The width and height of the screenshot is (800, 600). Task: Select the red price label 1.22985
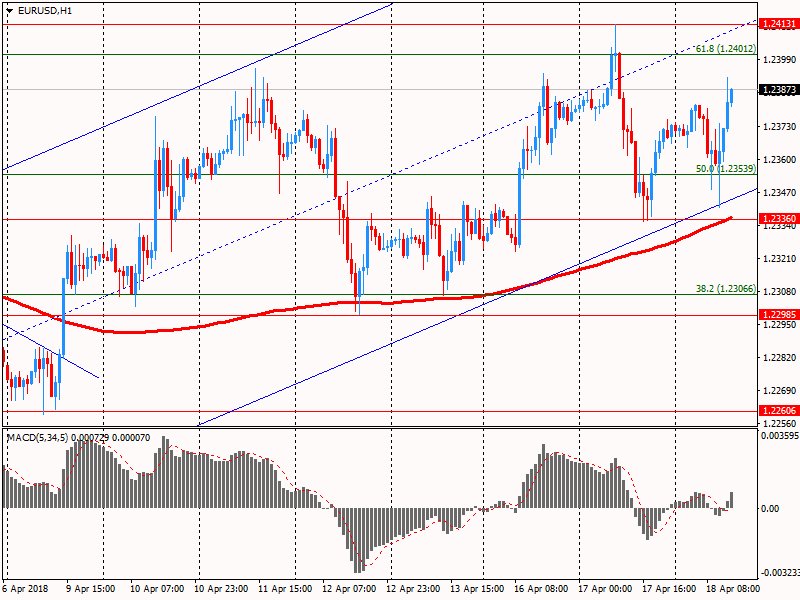tap(779, 315)
